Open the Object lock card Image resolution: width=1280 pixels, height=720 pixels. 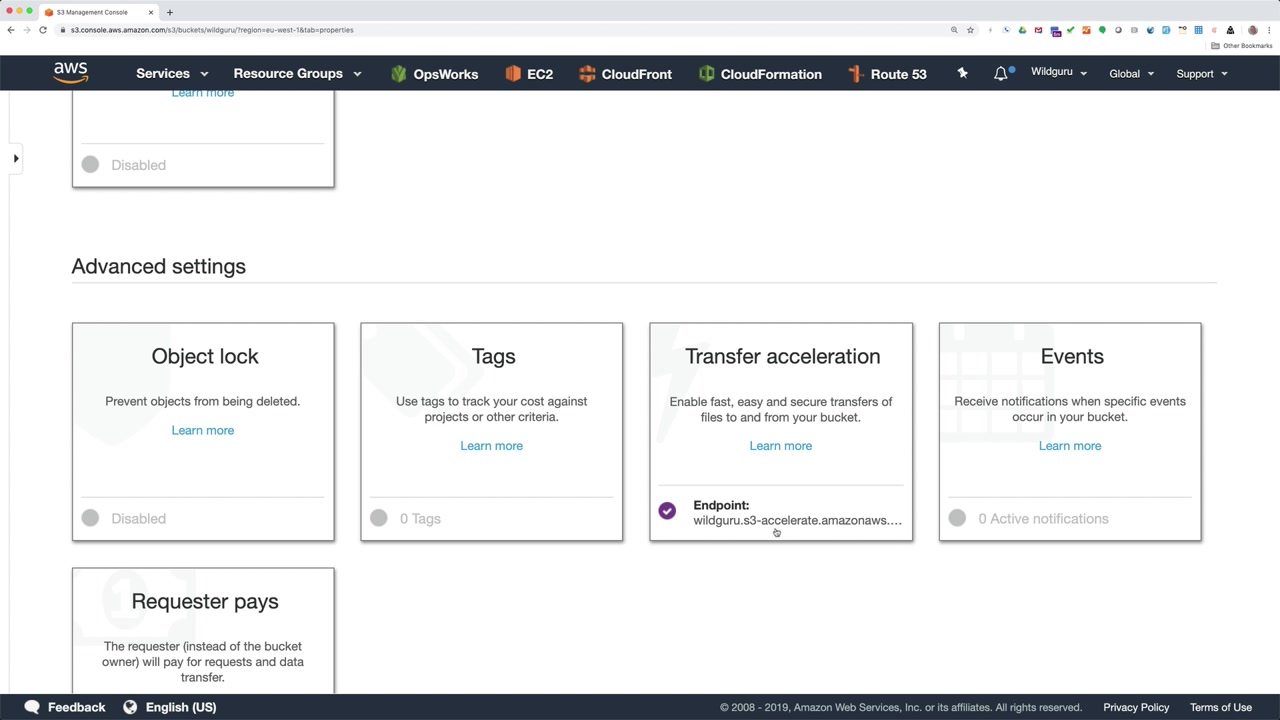pyautogui.click(x=203, y=432)
